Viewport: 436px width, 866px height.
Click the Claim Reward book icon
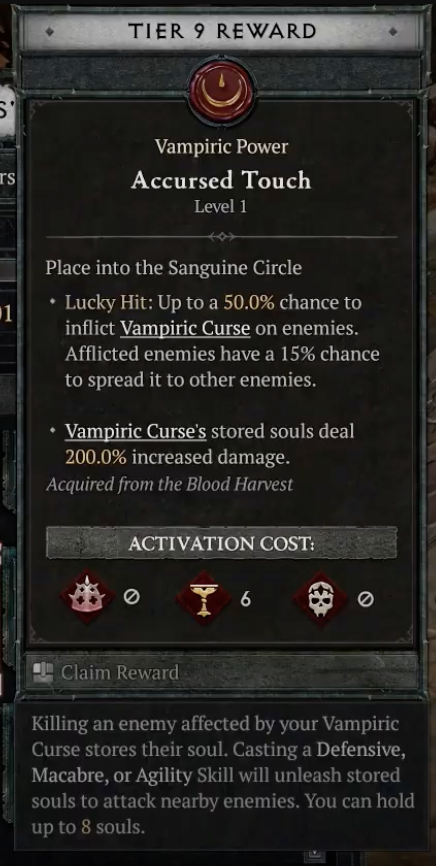click(x=43, y=672)
